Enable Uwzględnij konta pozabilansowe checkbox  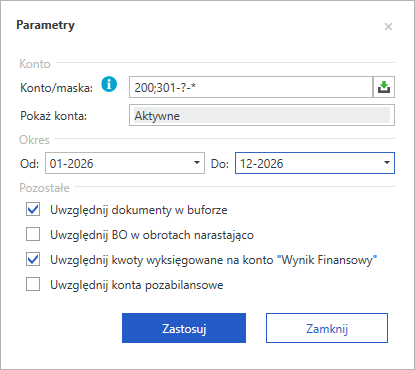[x=33, y=284]
